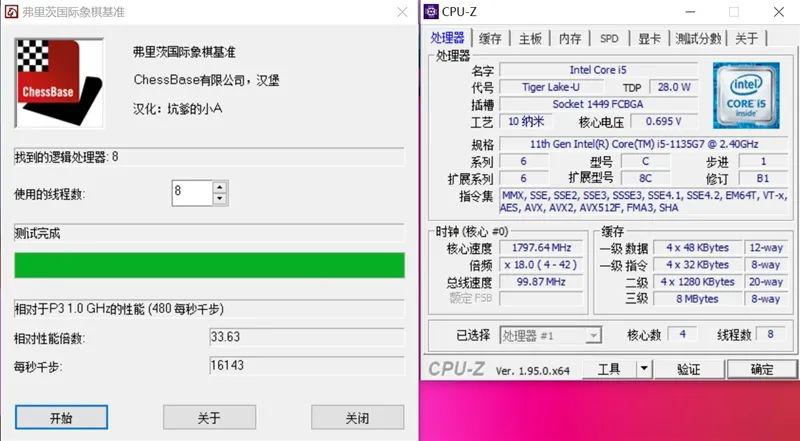Switch to the 主板 tab
This screenshot has height=441, width=800.
point(530,39)
